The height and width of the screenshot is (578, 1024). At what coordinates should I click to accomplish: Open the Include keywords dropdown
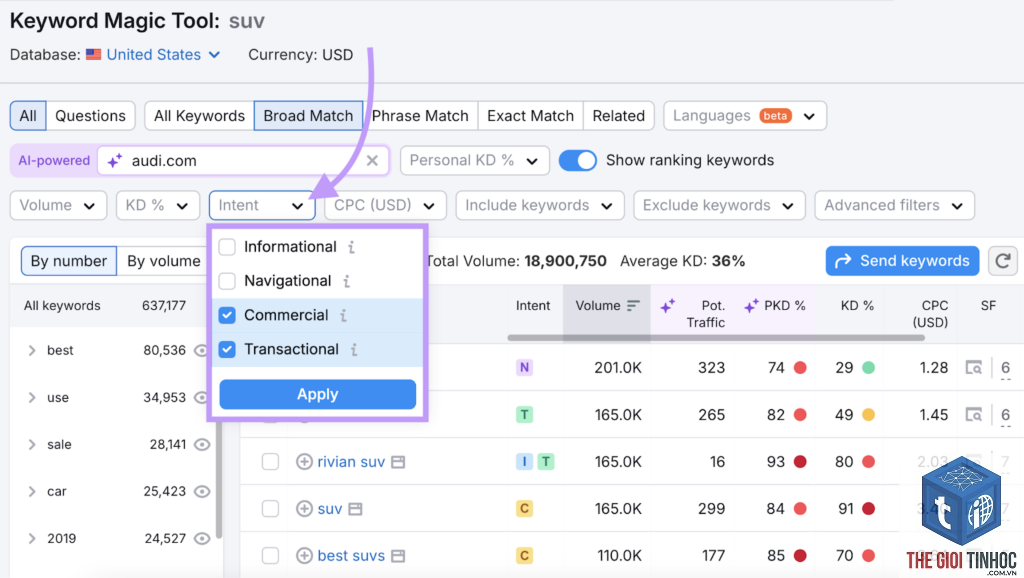tap(539, 206)
